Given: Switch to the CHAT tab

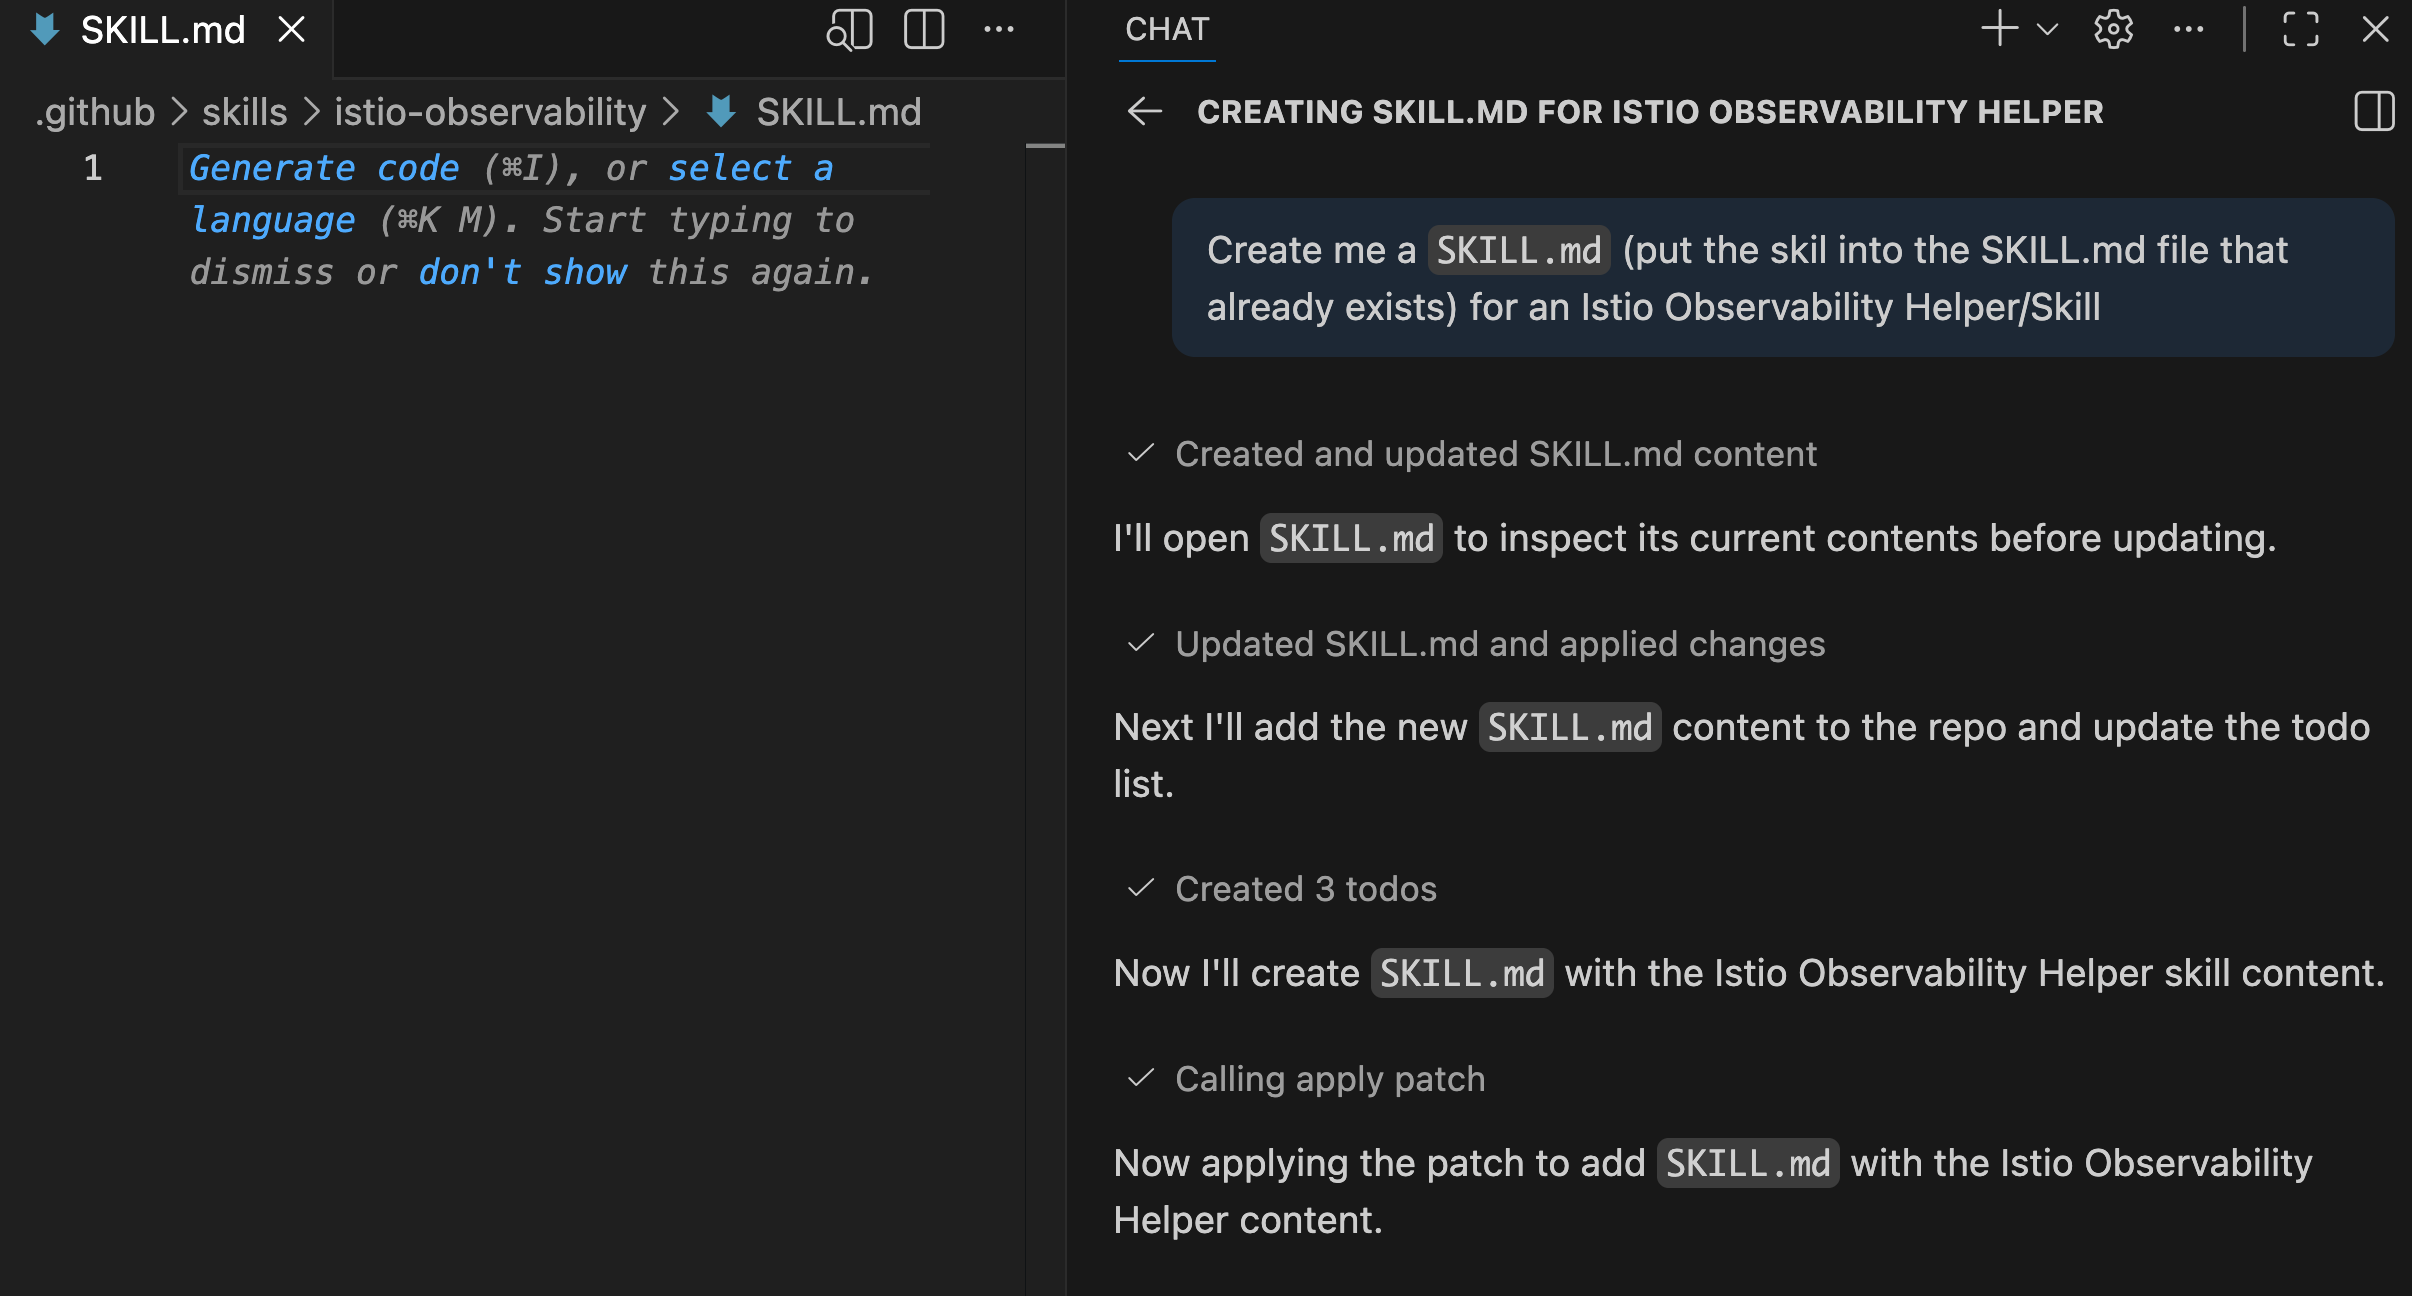Looking at the screenshot, I should 1166,29.
